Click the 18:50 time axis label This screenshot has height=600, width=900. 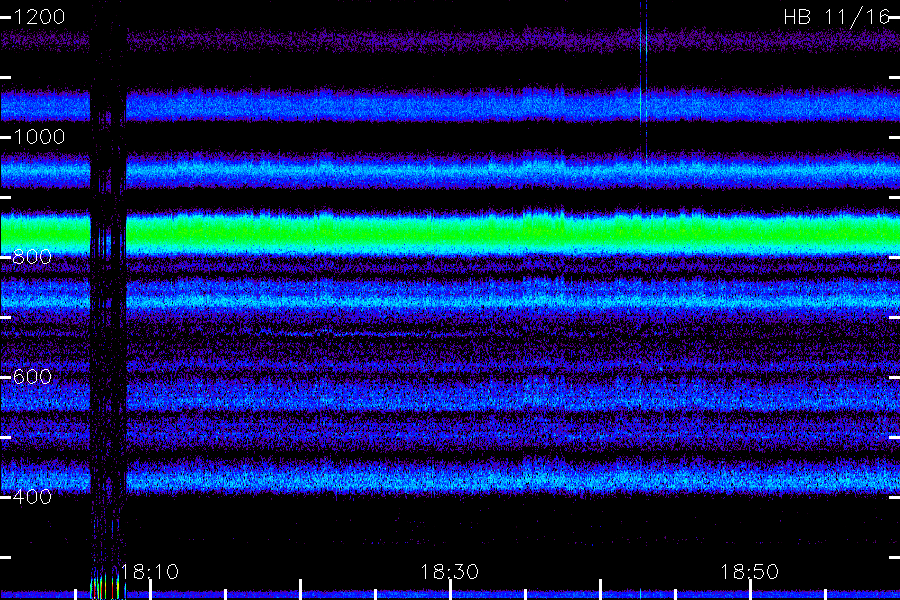coord(750,572)
